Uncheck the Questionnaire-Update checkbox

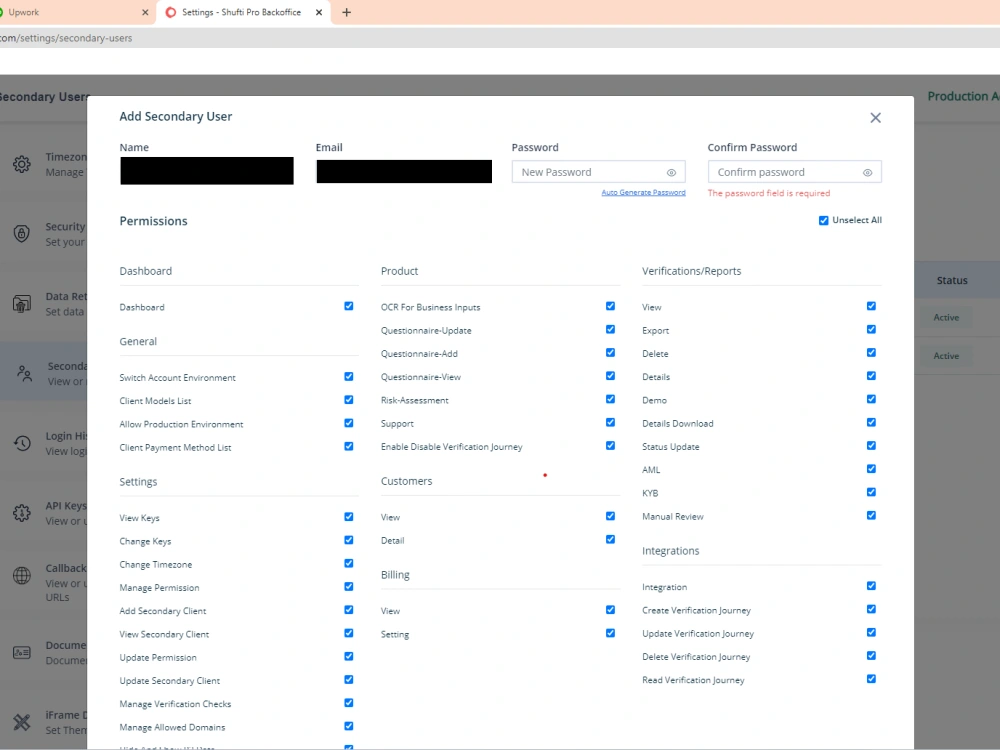[x=610, y=330]
